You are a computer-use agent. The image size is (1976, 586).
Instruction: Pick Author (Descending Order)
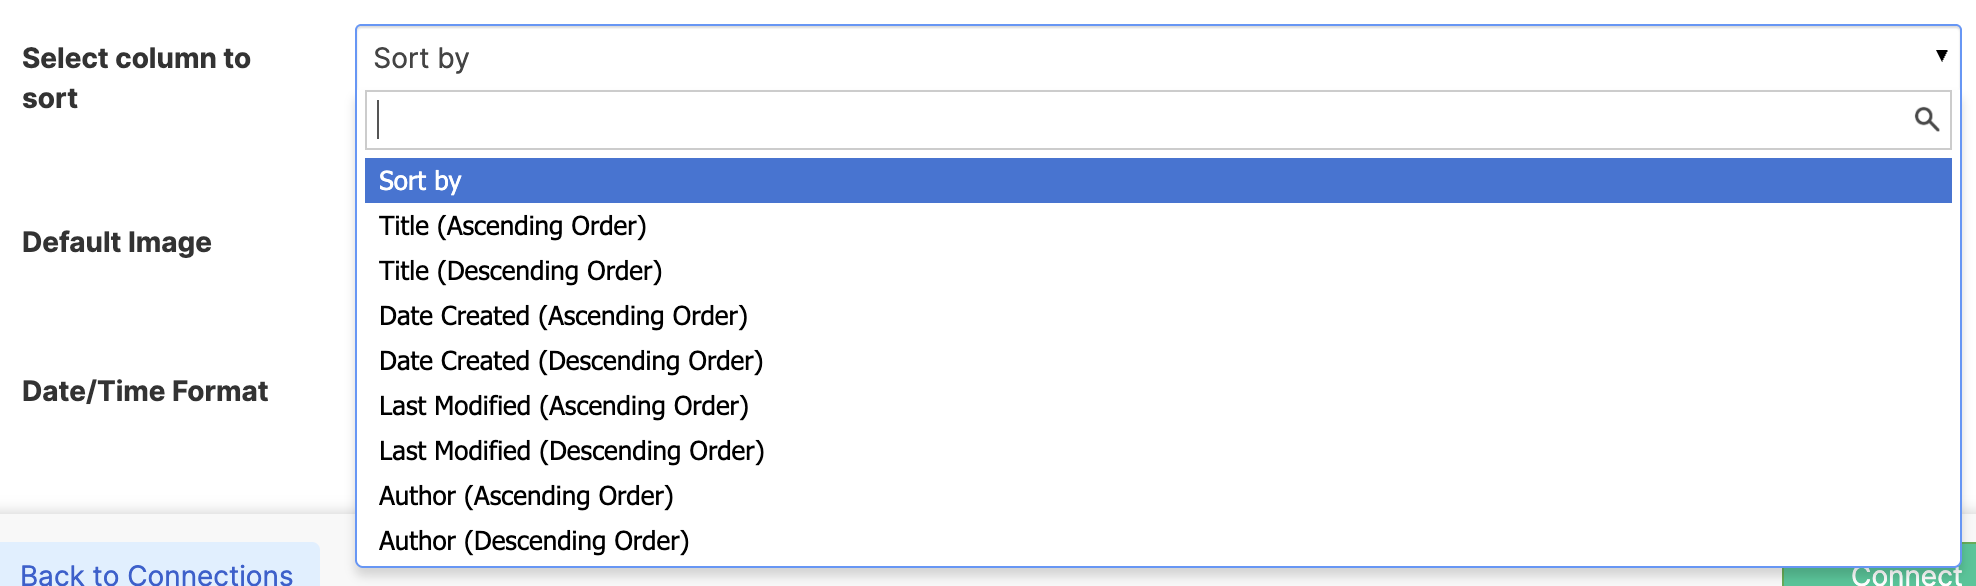tap(533, 540)
